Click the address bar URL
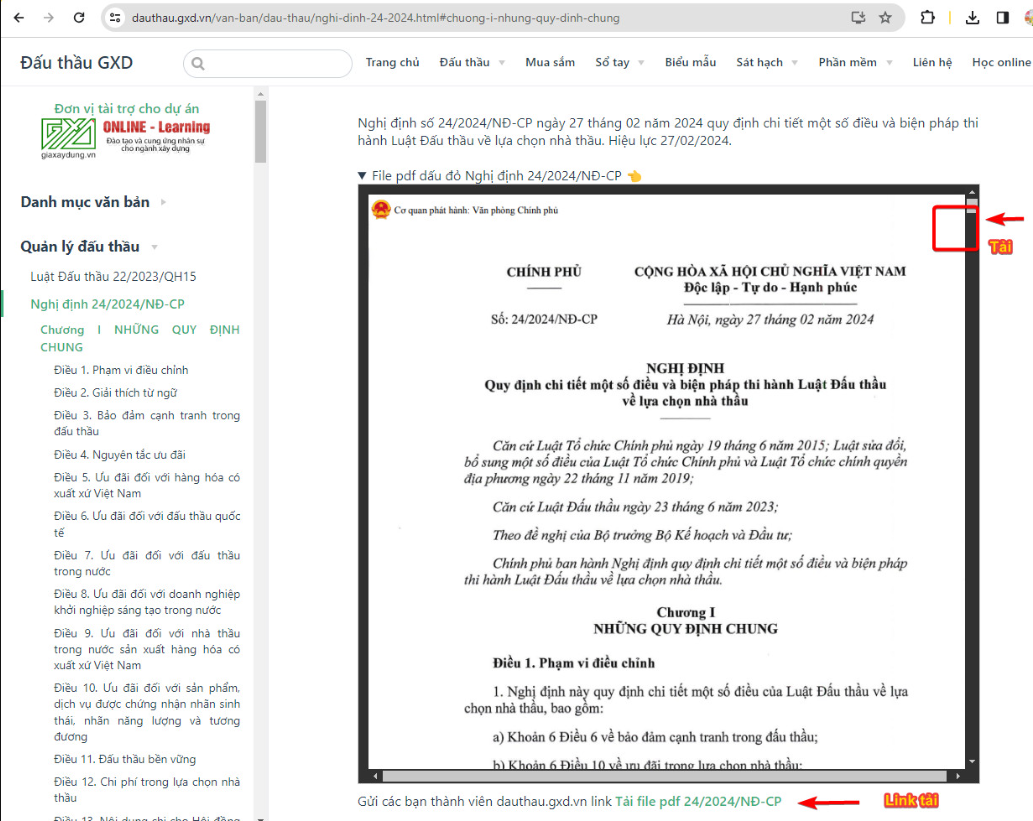Viewport: 1033px width, 821px height. pos(376,18)
